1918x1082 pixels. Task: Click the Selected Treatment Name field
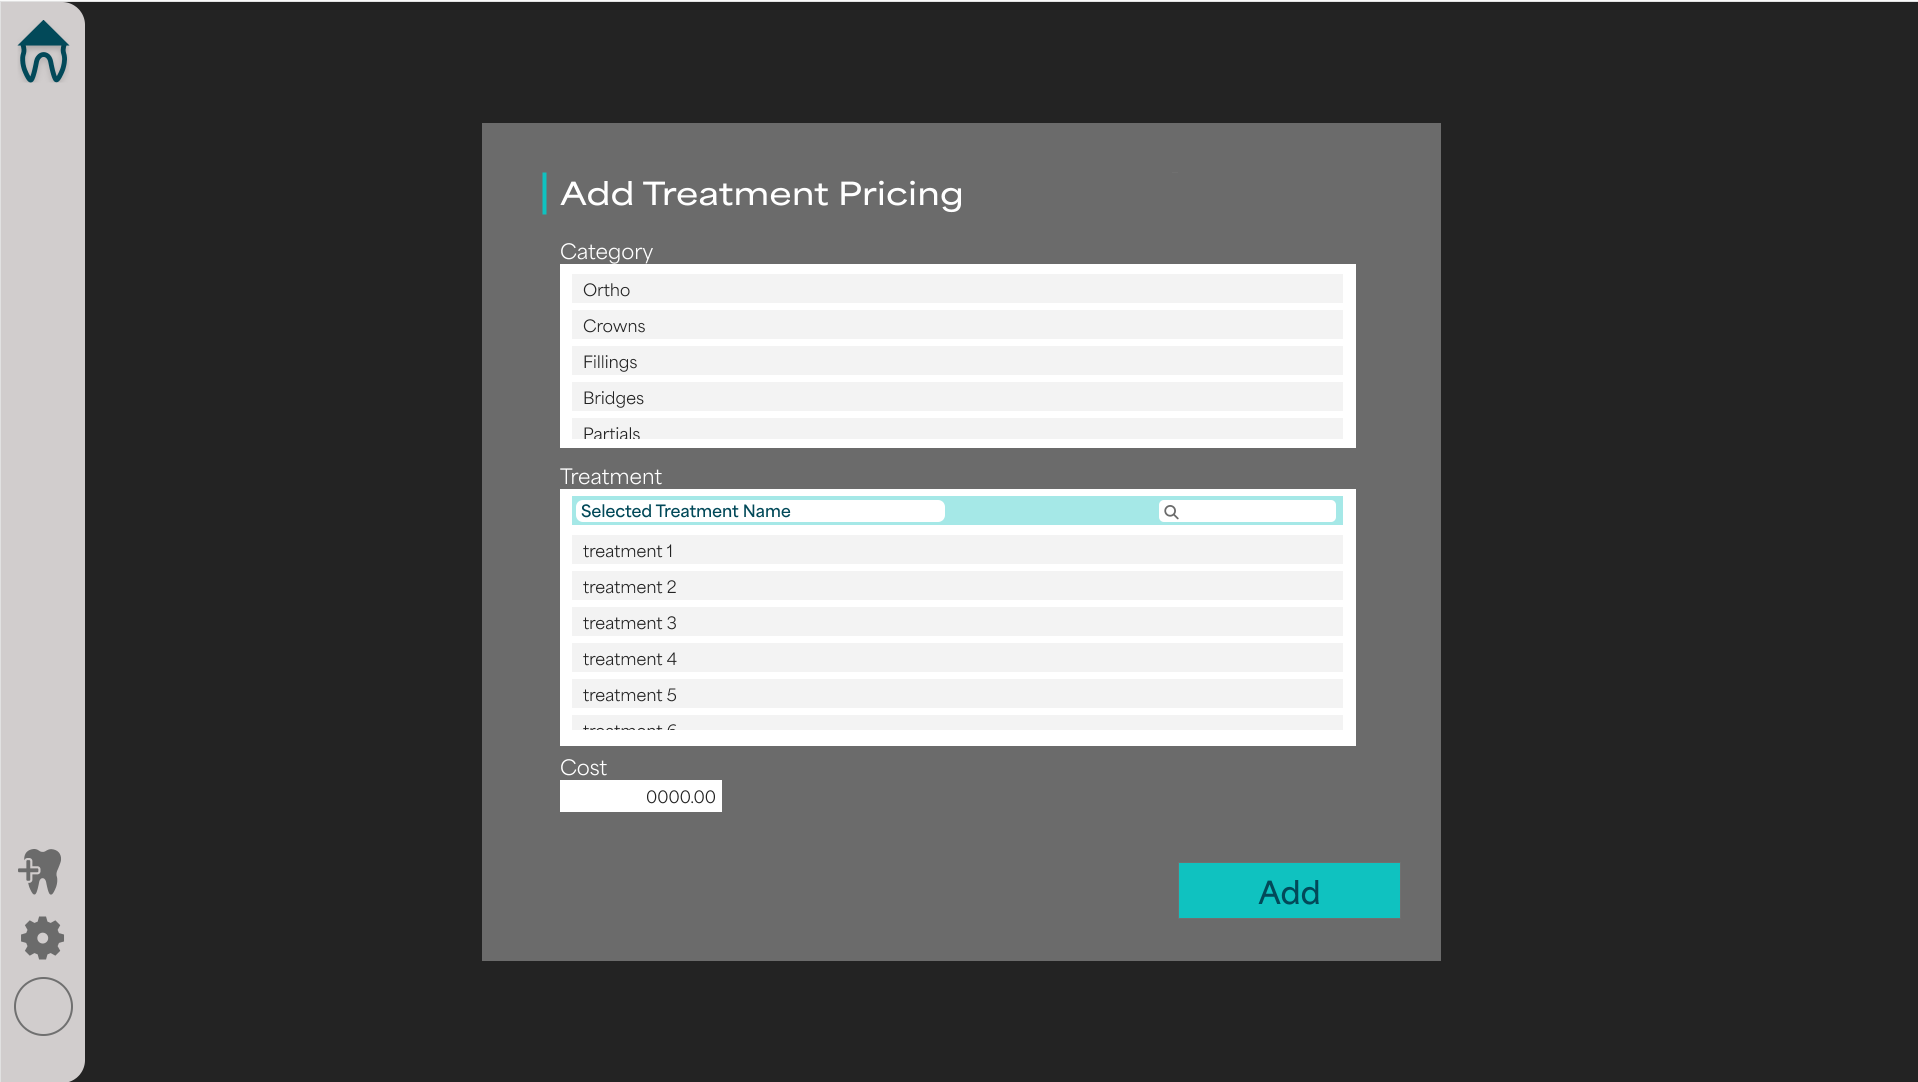point(760,511)
